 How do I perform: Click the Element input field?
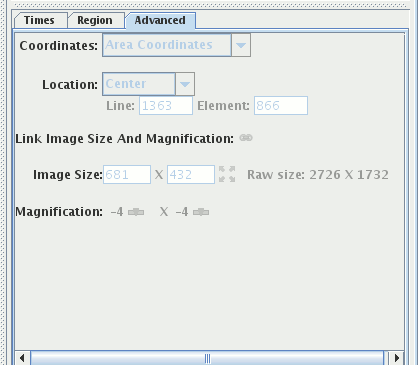pos(281,106)
